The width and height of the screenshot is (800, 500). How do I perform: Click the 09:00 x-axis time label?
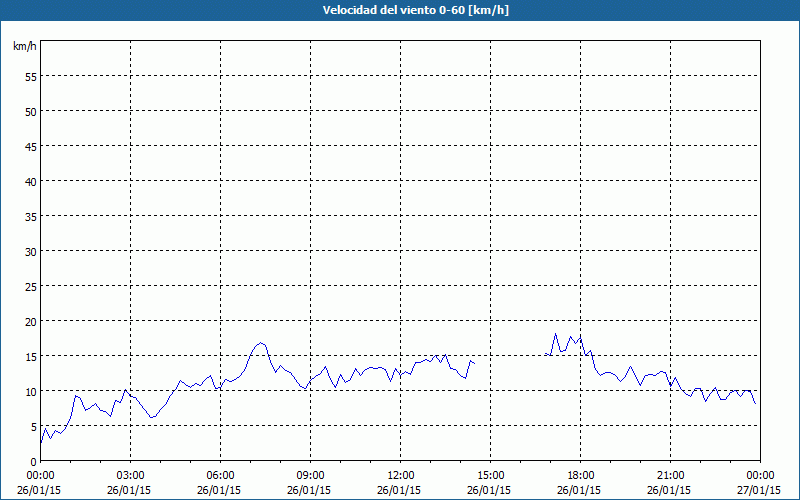(310, 474)
